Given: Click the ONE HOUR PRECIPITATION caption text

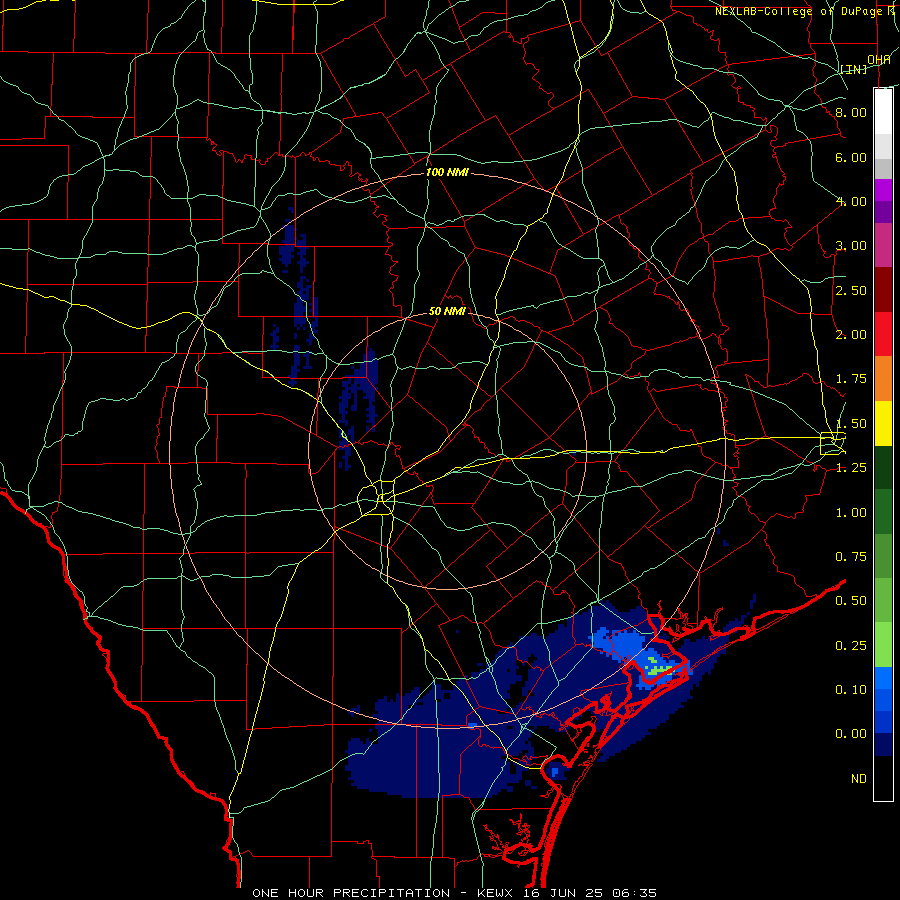Looking at the screenshot, I should (x=351, y=893).
